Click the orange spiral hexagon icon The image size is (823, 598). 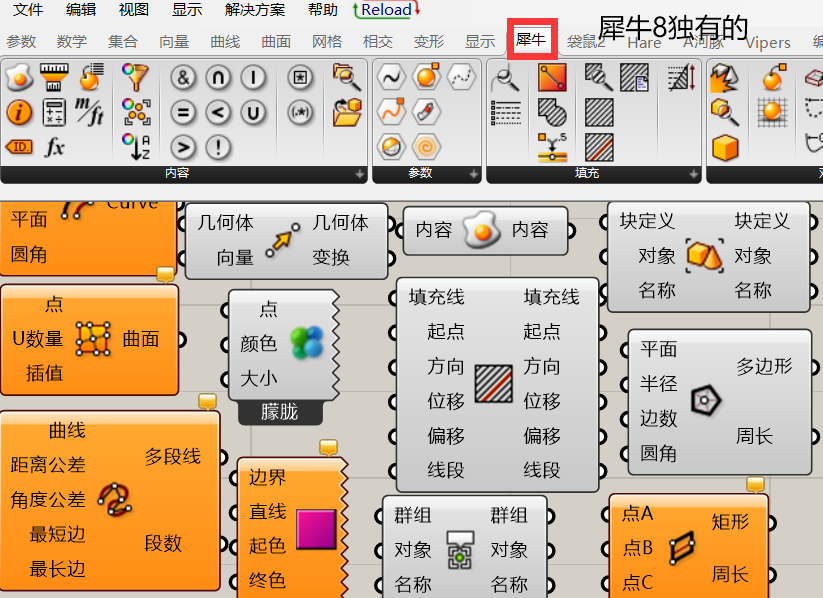click(x=426, y=148)
